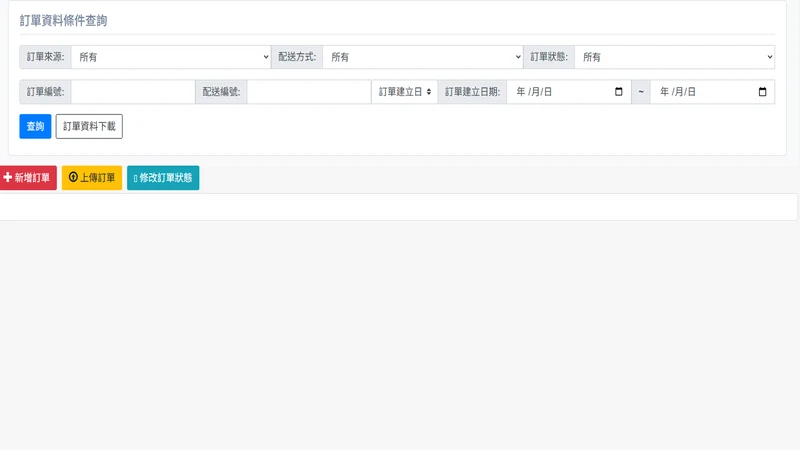Open the 訂單建立日 date type selector
Screen dimensions: 800x450
405,92
